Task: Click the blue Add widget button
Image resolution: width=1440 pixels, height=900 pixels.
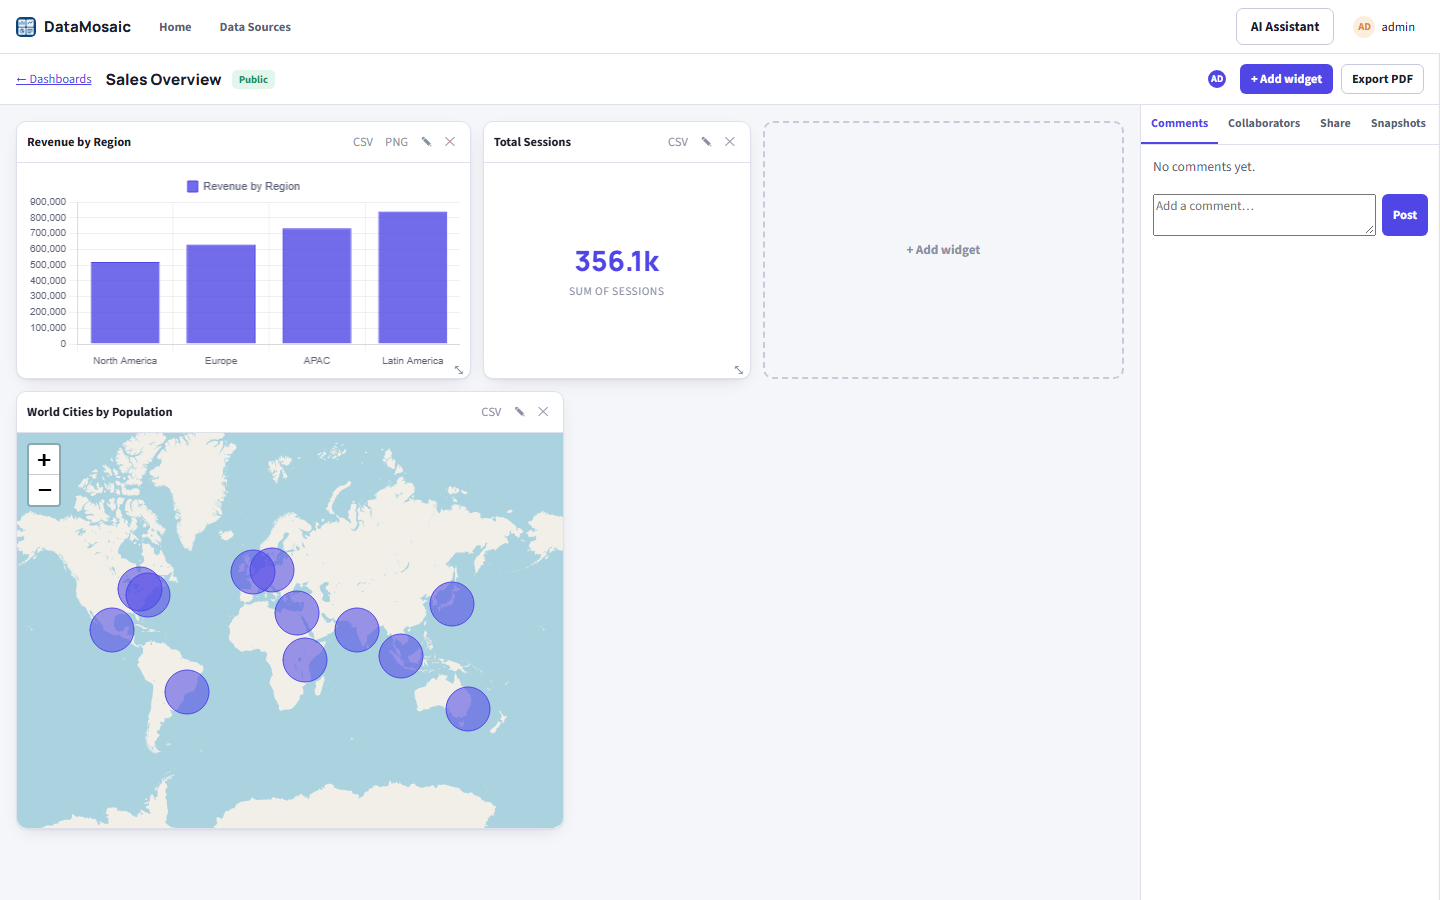Action: pos(1286,79)
